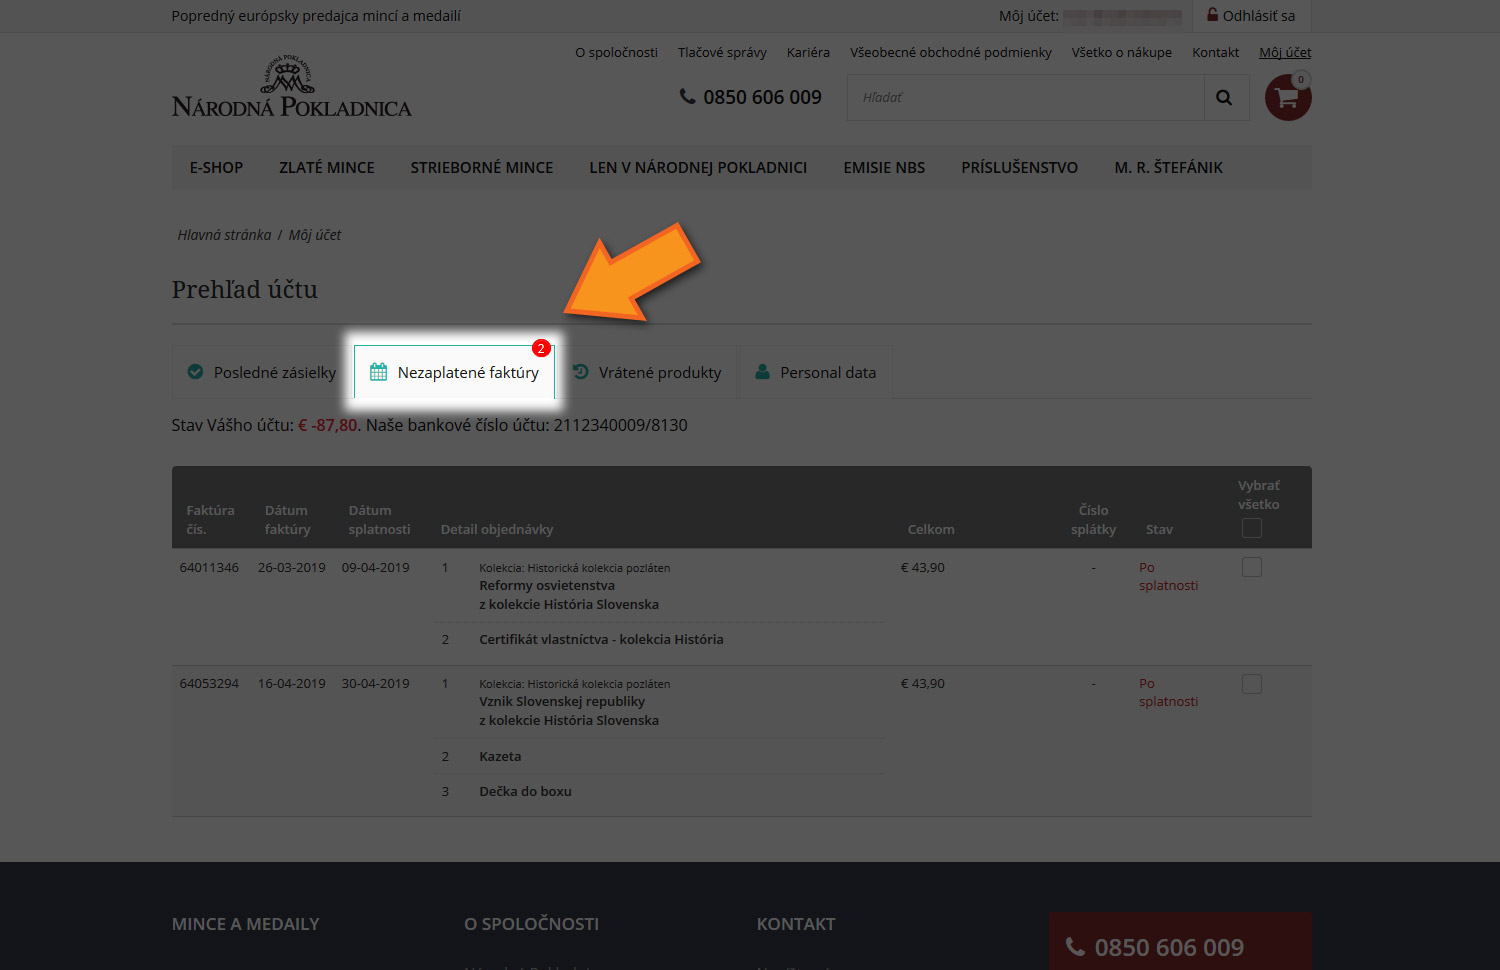Viewport: 1500px width, 970px height.
Task: Click the red footer phone number 0850 606 009
Action: pyautogui.click(x=1169, y=947)
